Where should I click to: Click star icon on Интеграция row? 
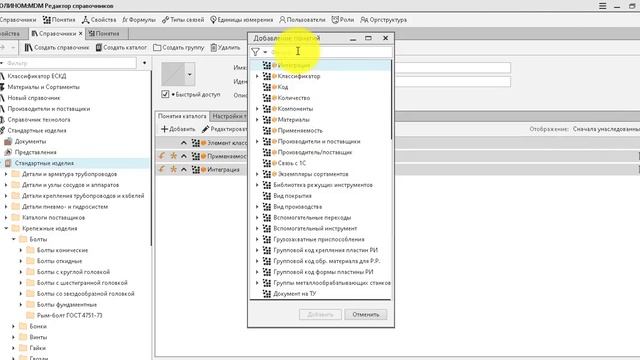tap(173, 169)
